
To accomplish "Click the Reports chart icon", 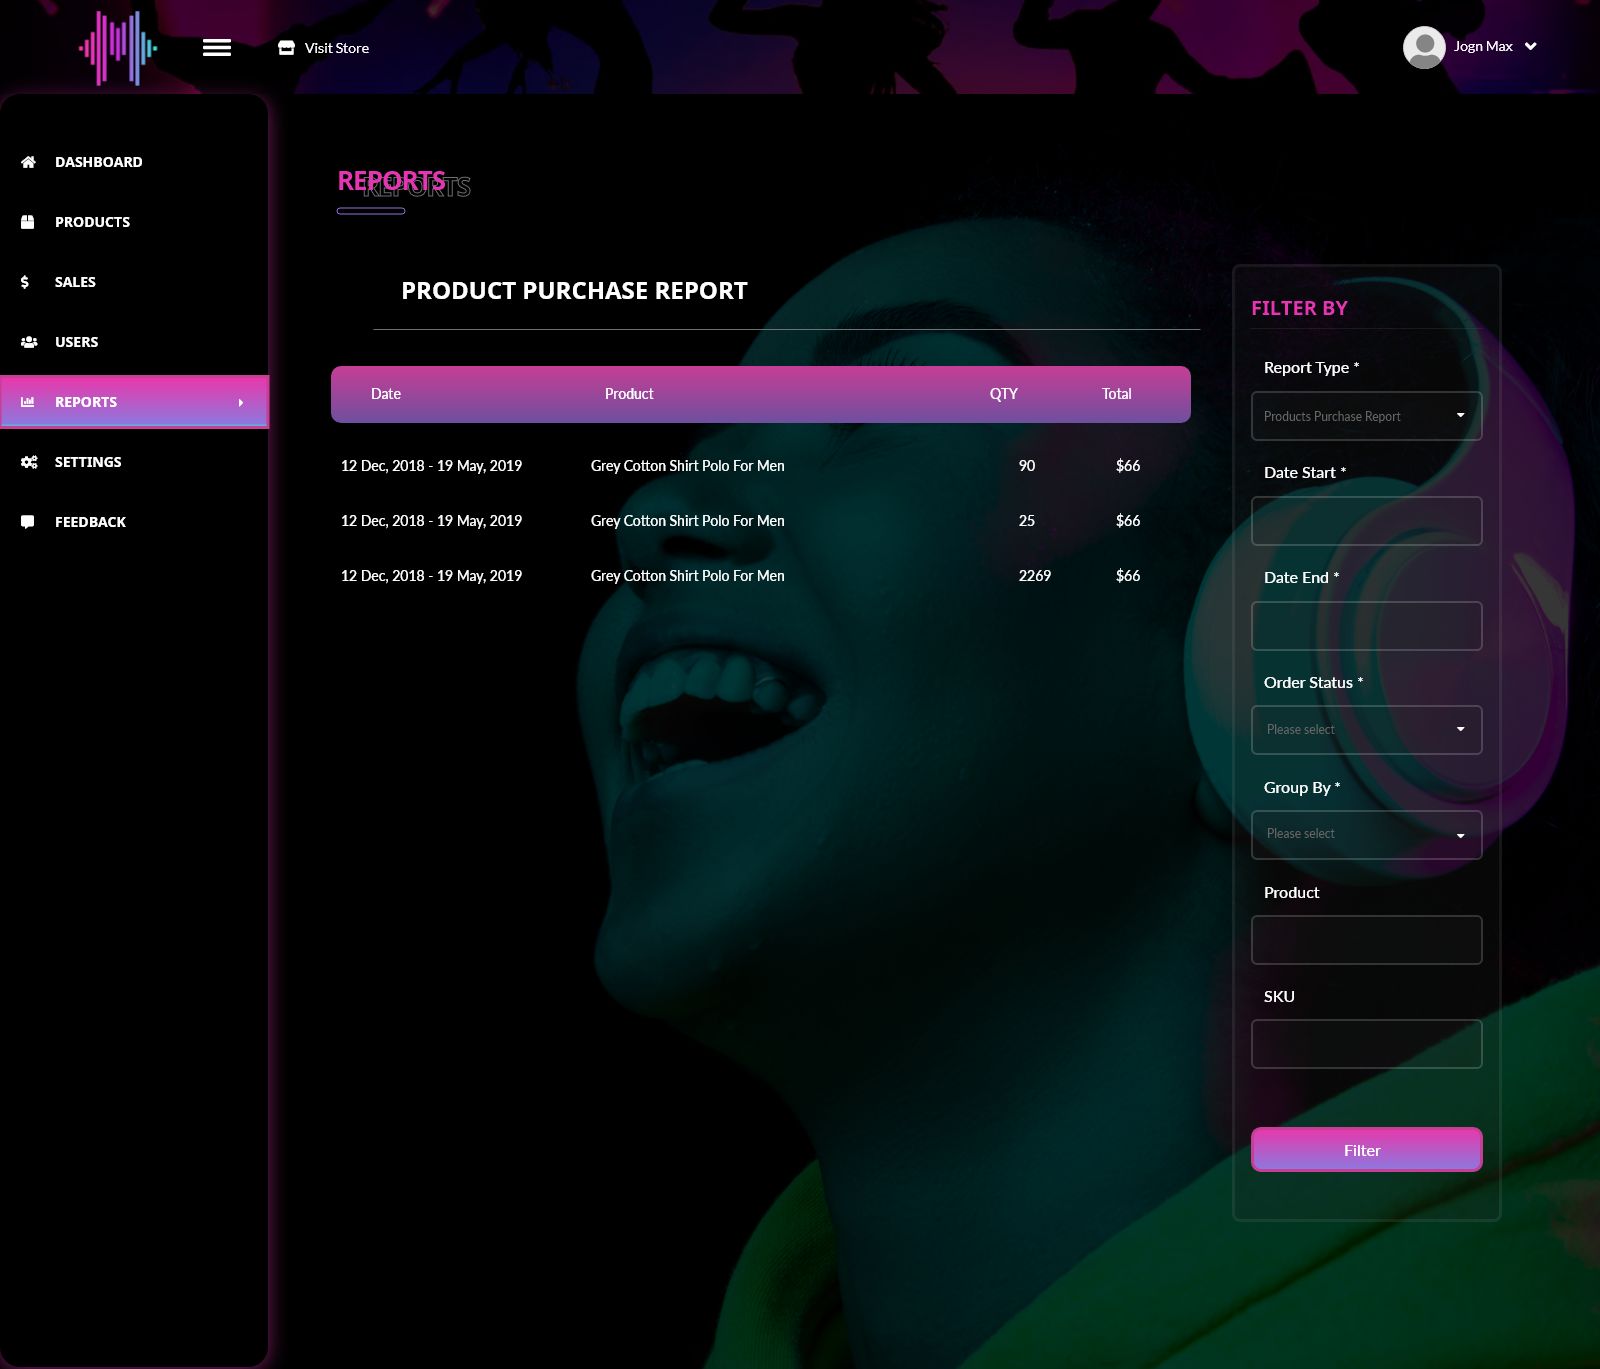I will click(28, 402).
